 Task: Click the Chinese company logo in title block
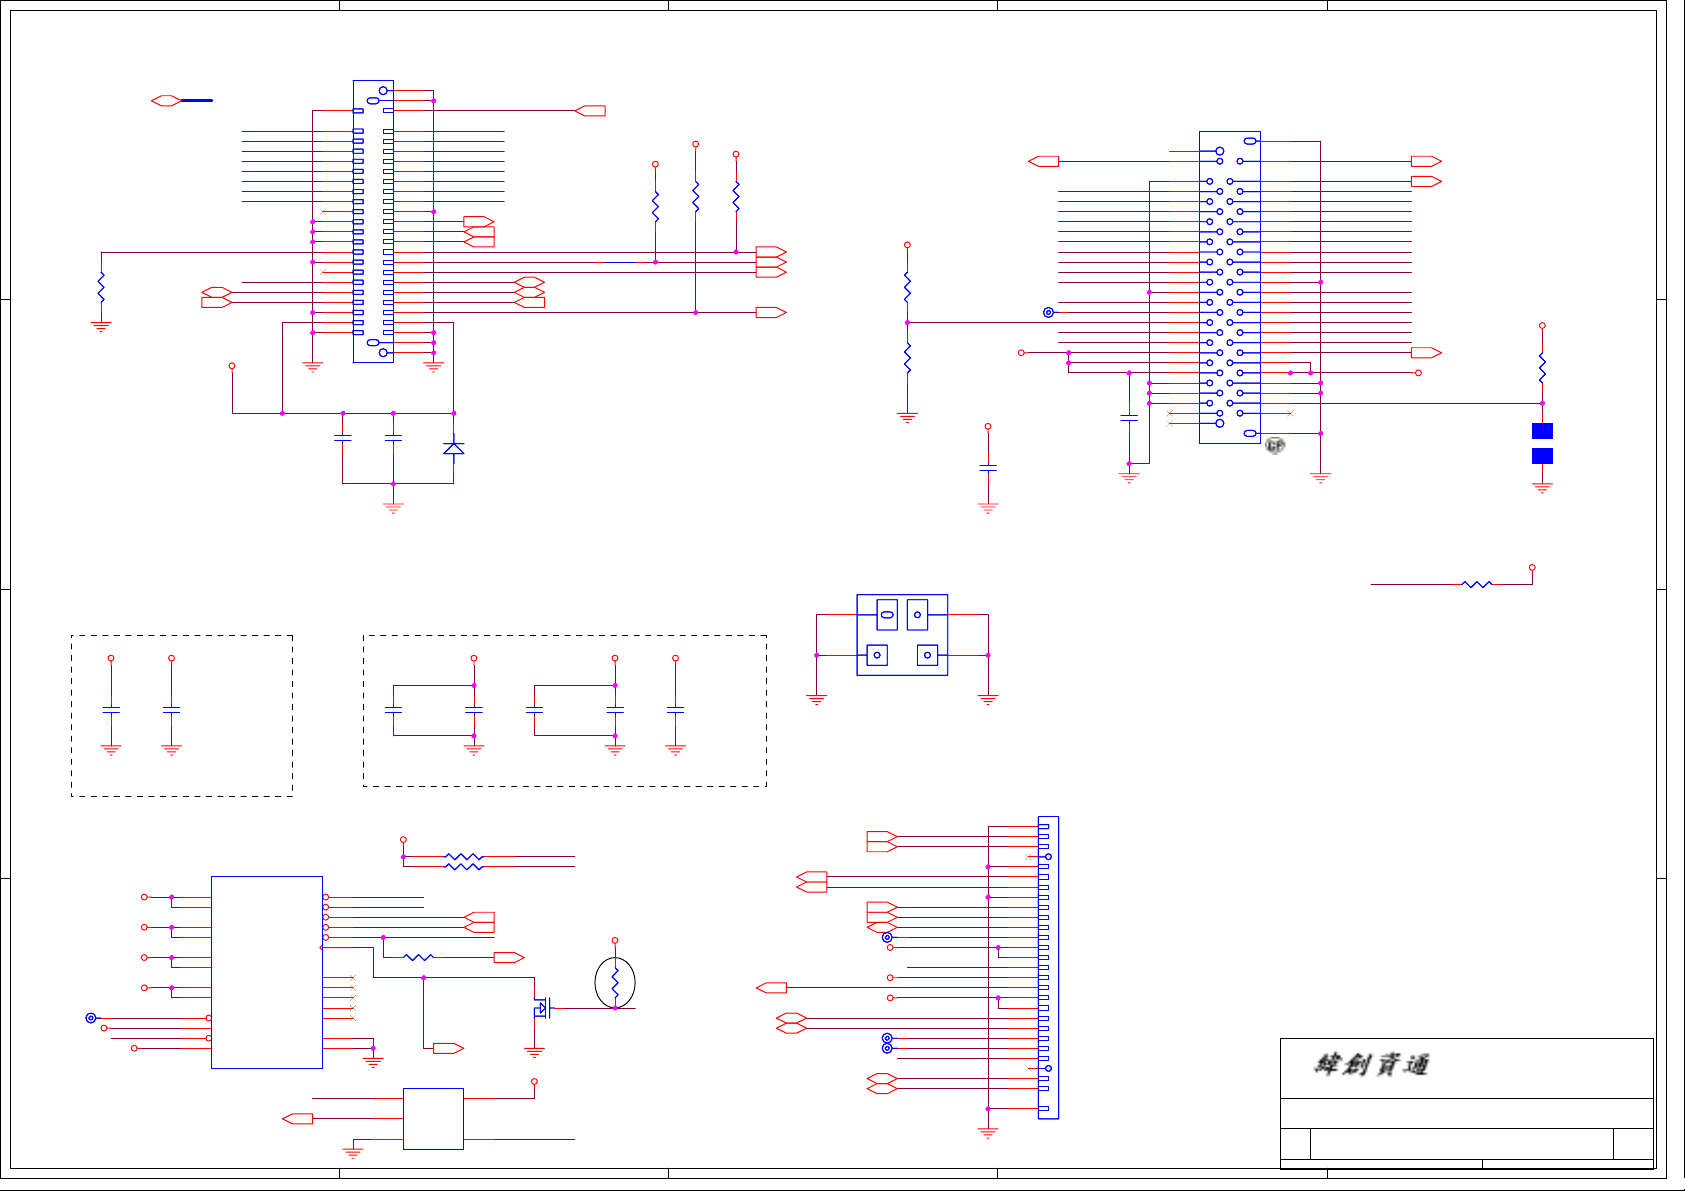pyautogui.click(x=1371, y=1064)
